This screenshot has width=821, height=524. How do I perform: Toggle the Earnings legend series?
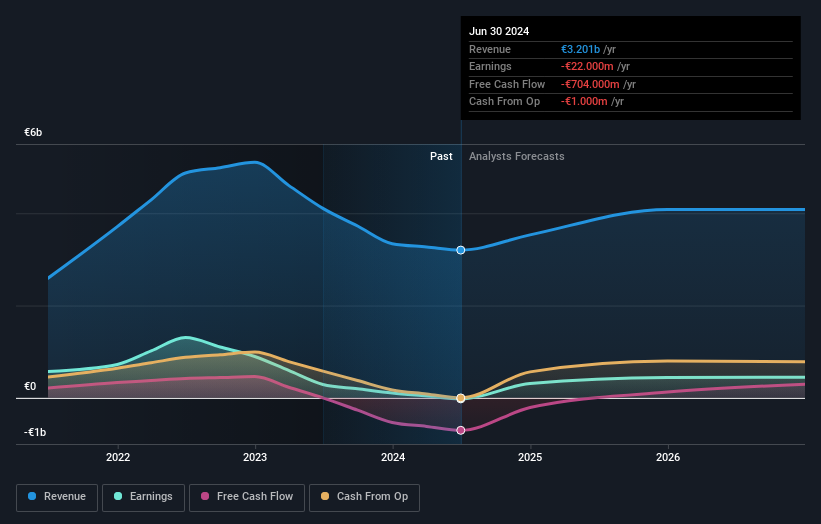[x=143, y=497]
